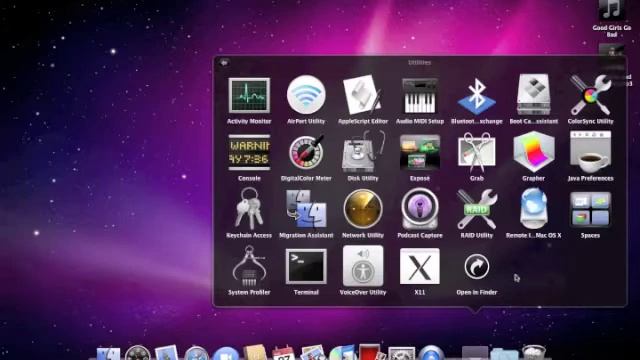Launch Podcast Capture
Image resolution: width=640 pixels, height=360 pixels.
(x=420, y=209)
